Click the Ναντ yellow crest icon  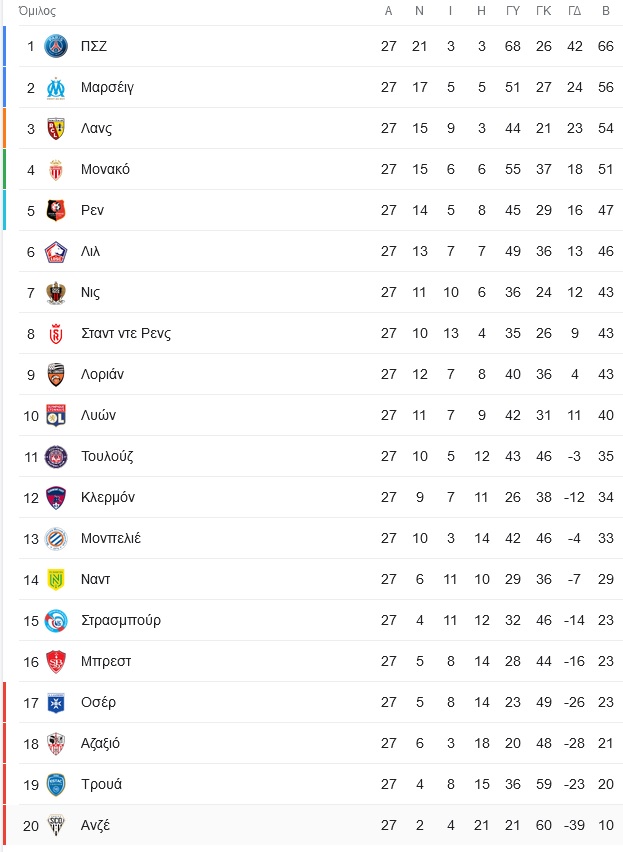point(56,579)
